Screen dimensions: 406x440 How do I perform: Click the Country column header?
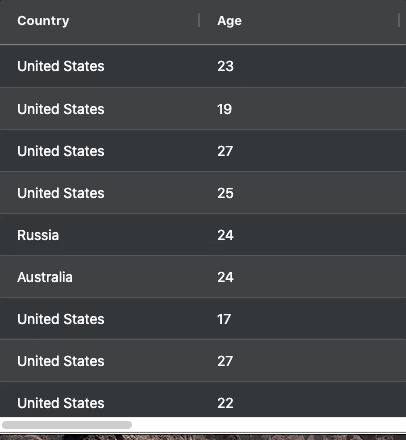43,21
